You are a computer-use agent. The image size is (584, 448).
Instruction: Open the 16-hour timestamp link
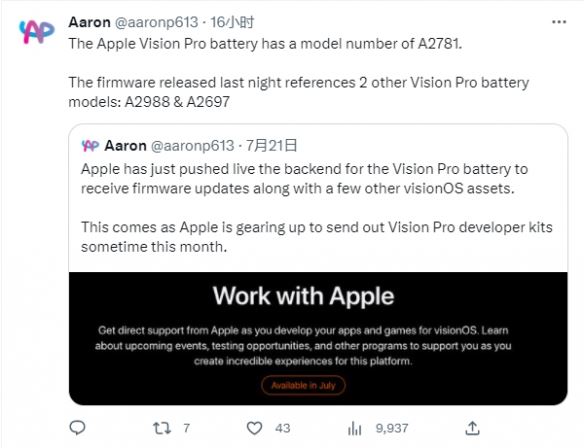232,22
